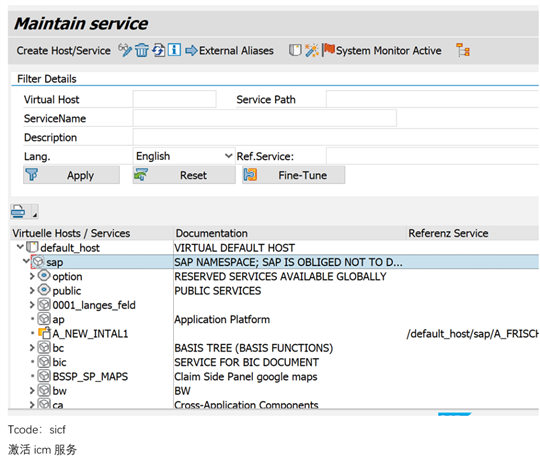The width and height of the screenshot is (540, 461).
Task: Expand the public node
Action: pos(32,291)
